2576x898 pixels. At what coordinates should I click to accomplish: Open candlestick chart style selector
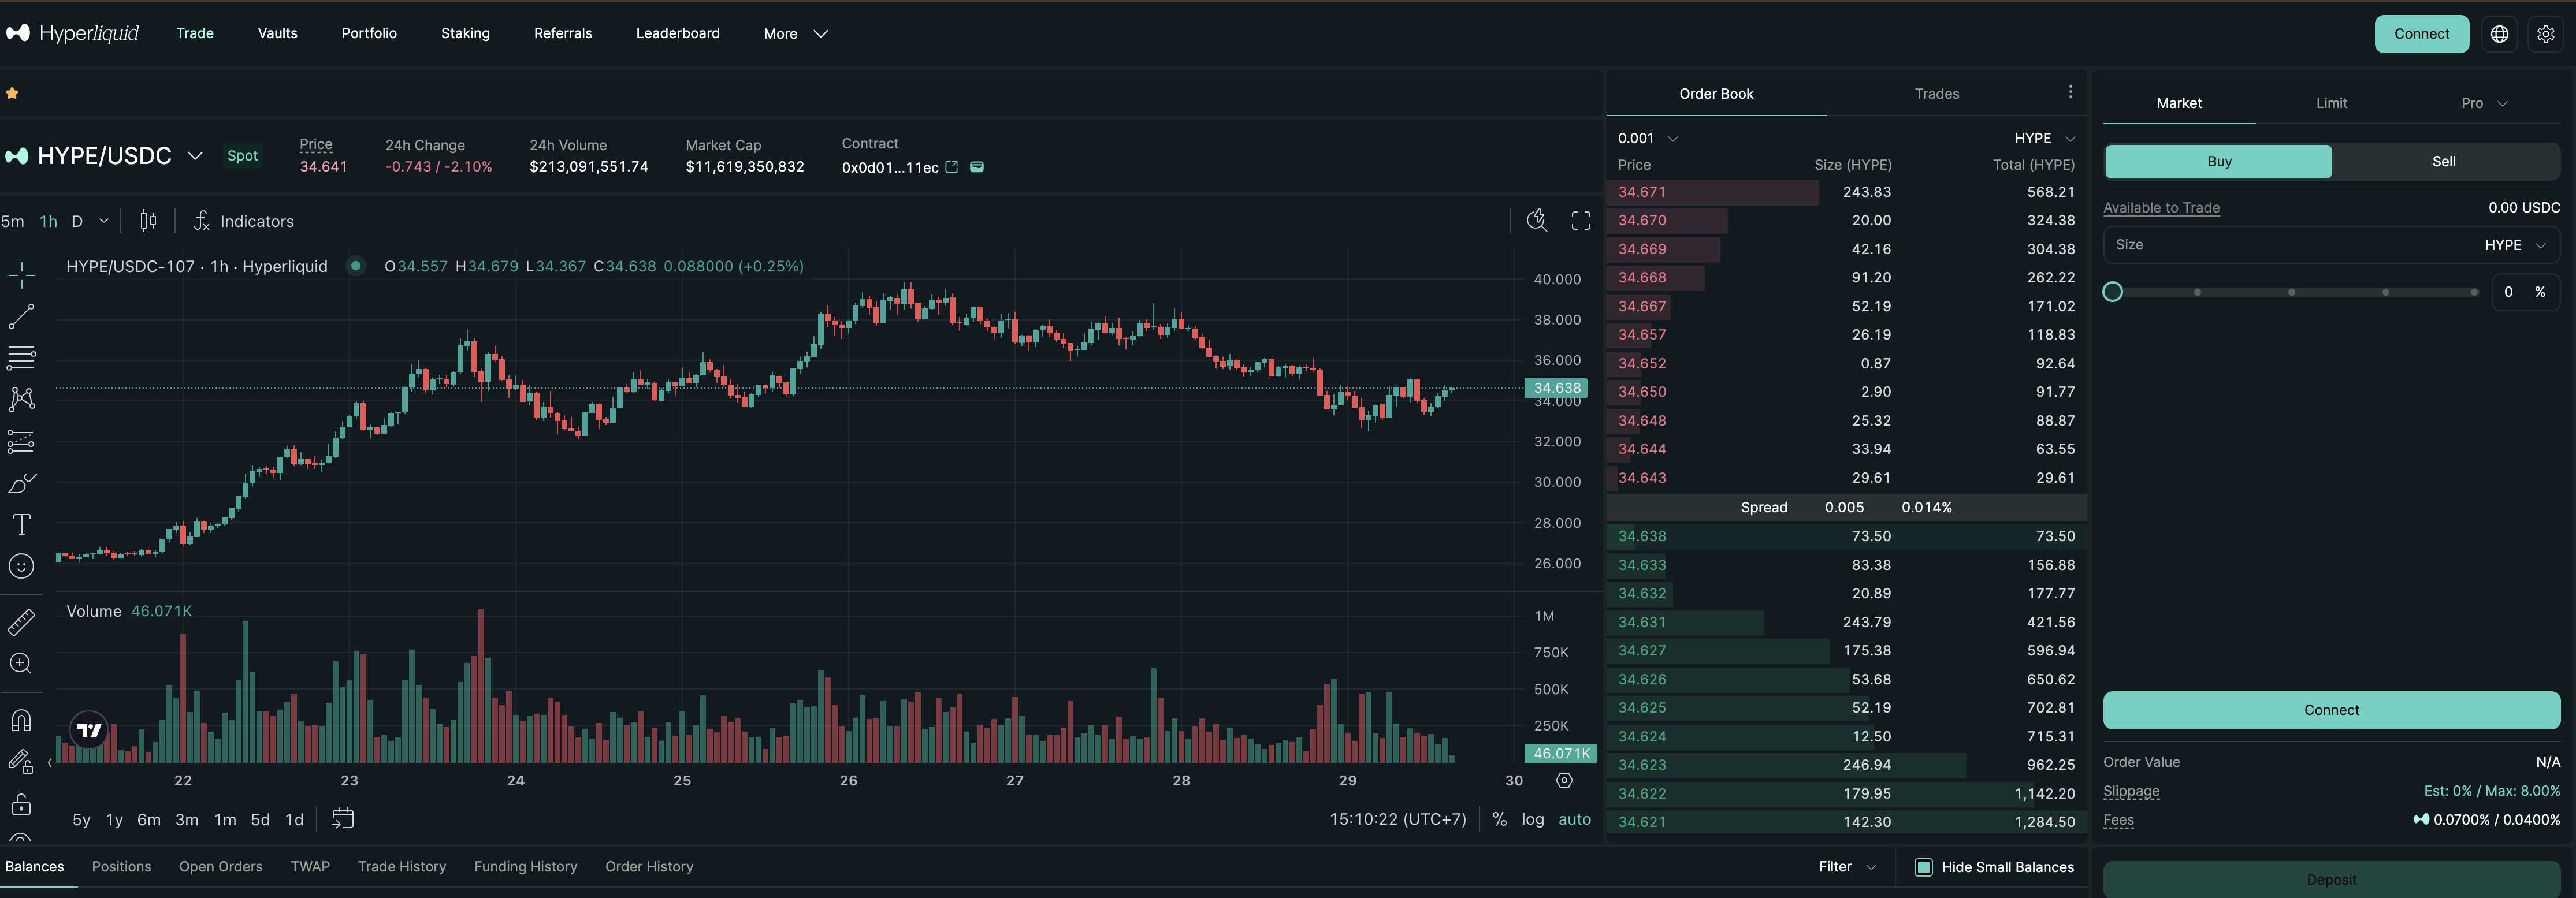(148, 221)
